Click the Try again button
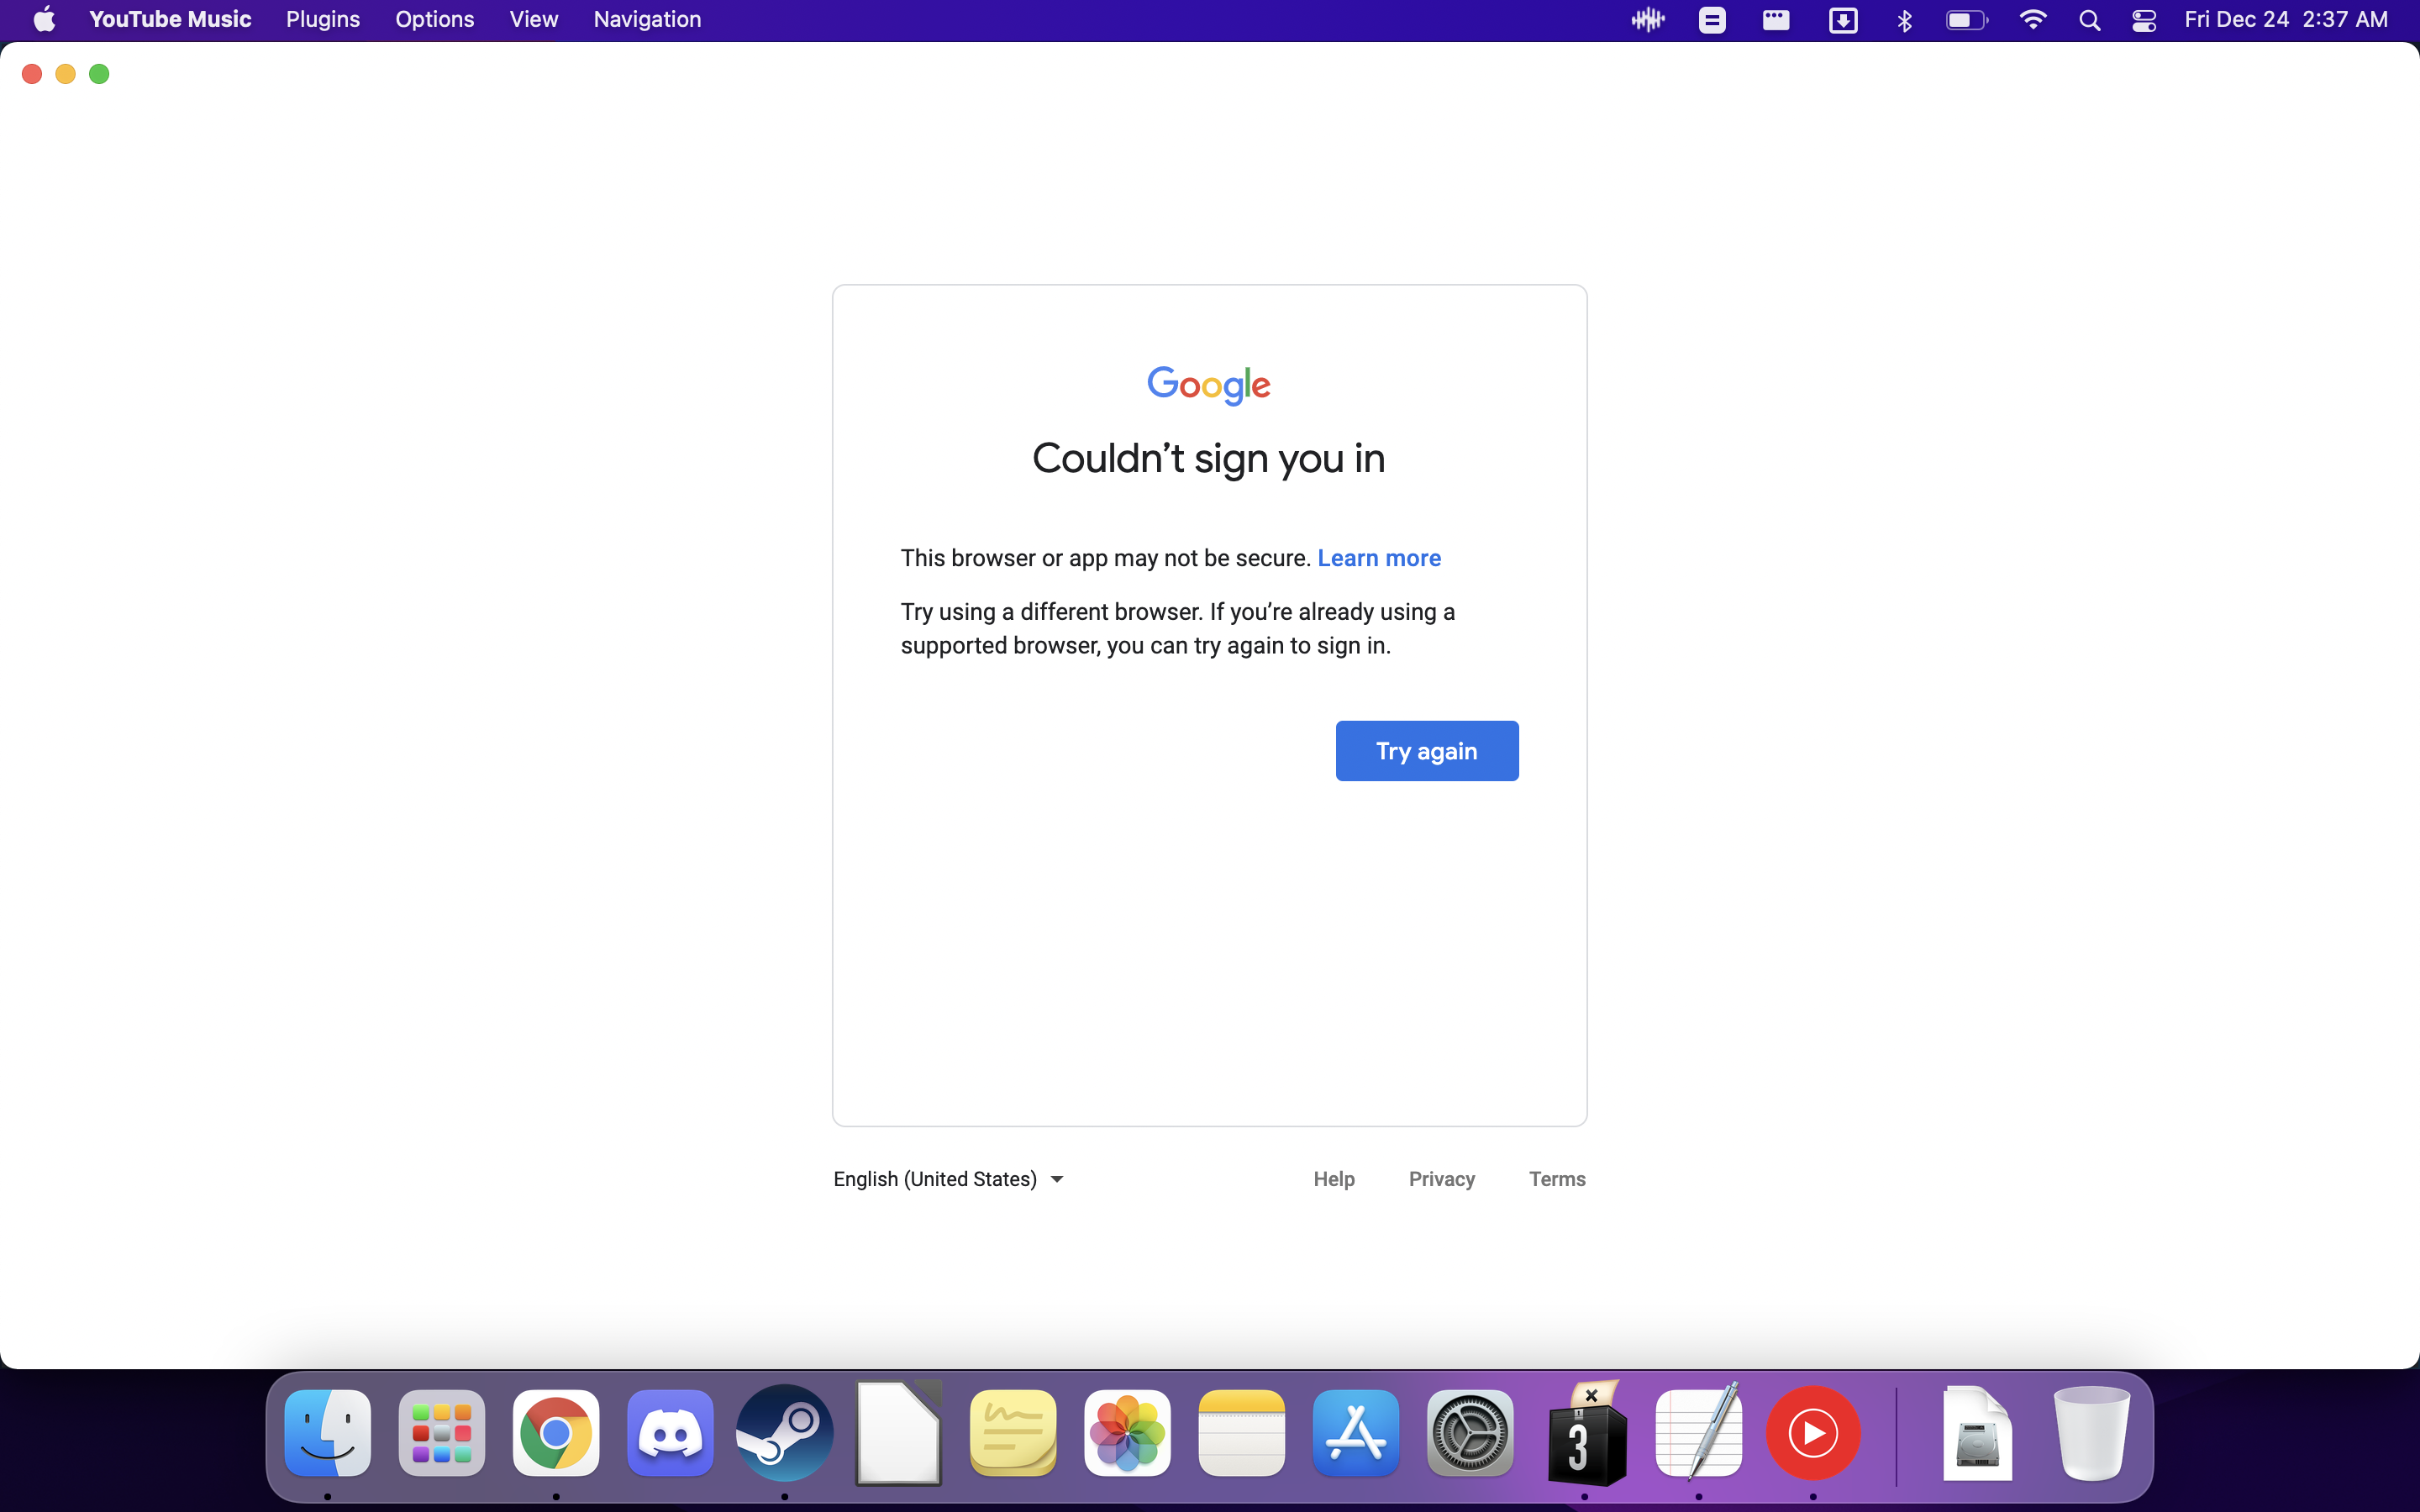The width and height of the screenshot is (2420, 1512). (x=1427, y=751)
